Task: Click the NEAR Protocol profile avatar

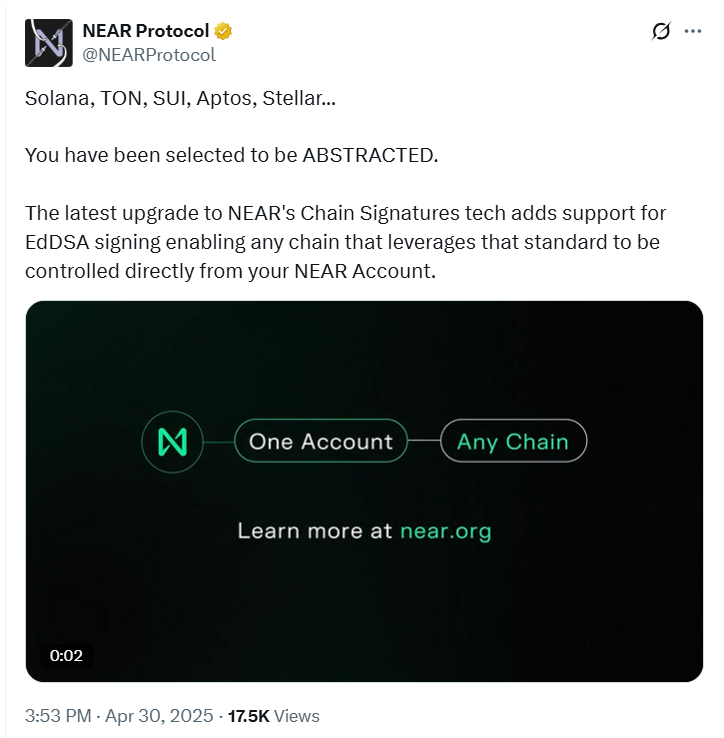Action: [49, 43]
